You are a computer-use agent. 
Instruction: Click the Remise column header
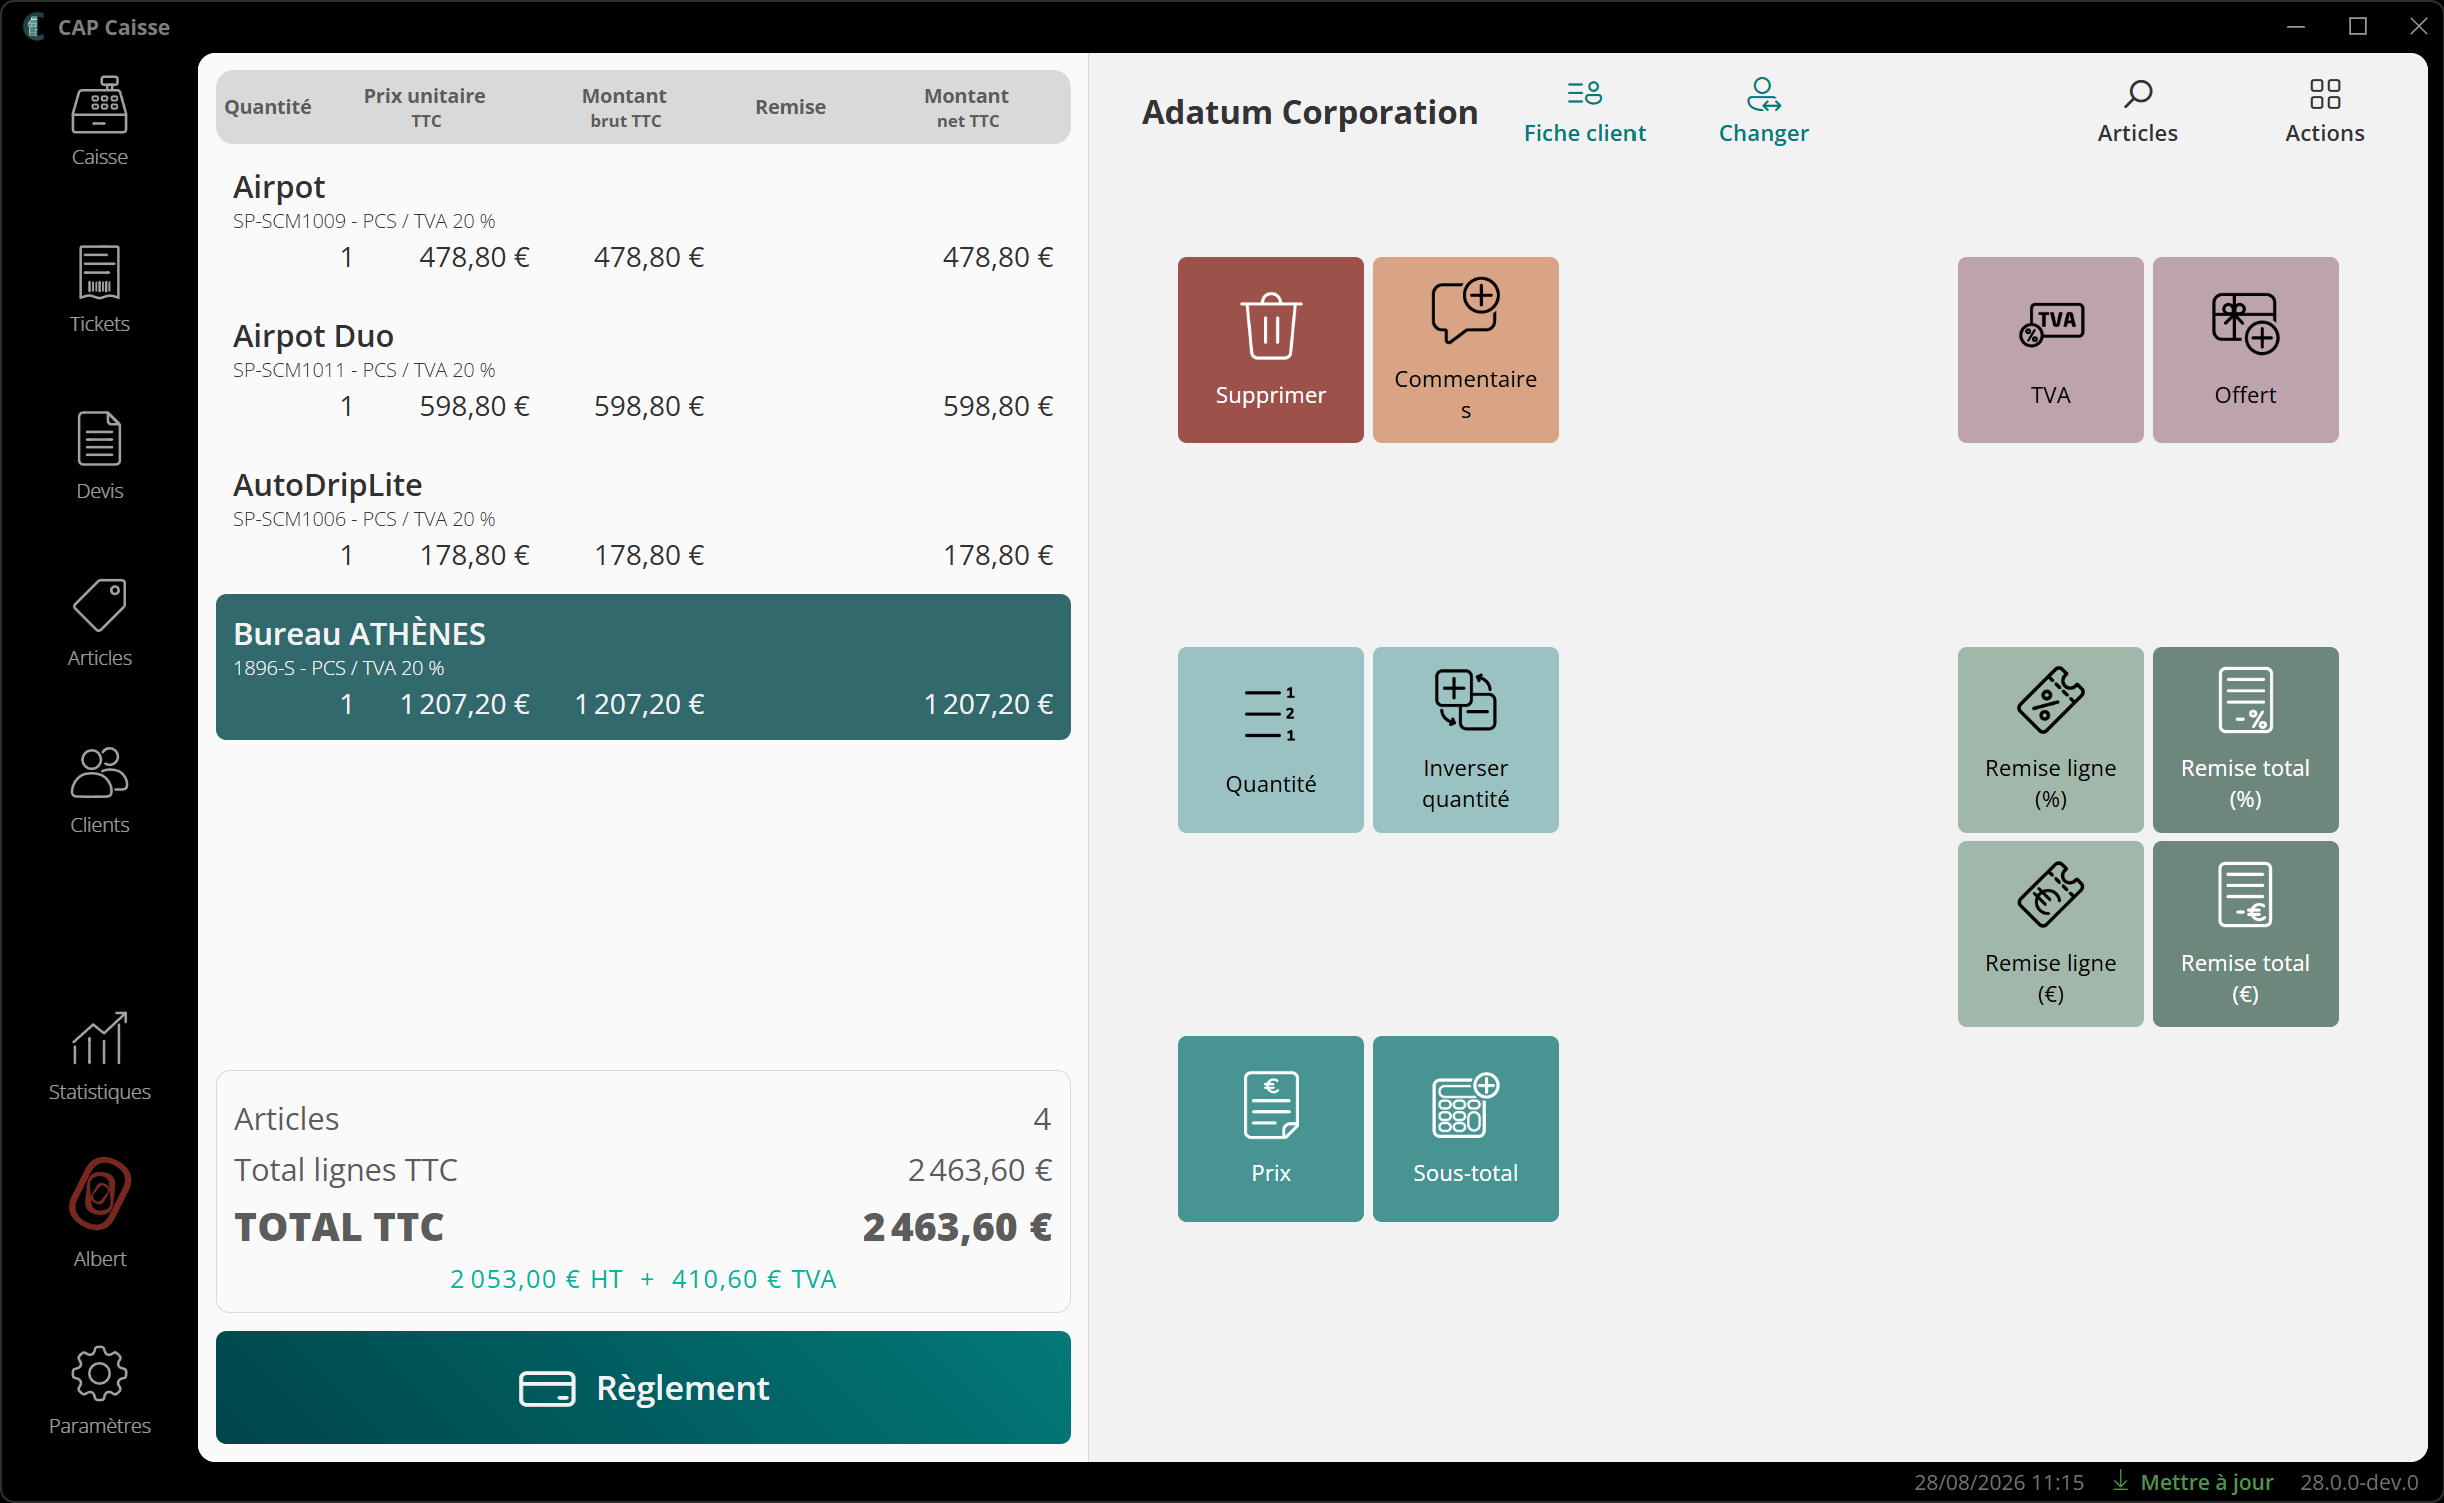tap(790, 107)
